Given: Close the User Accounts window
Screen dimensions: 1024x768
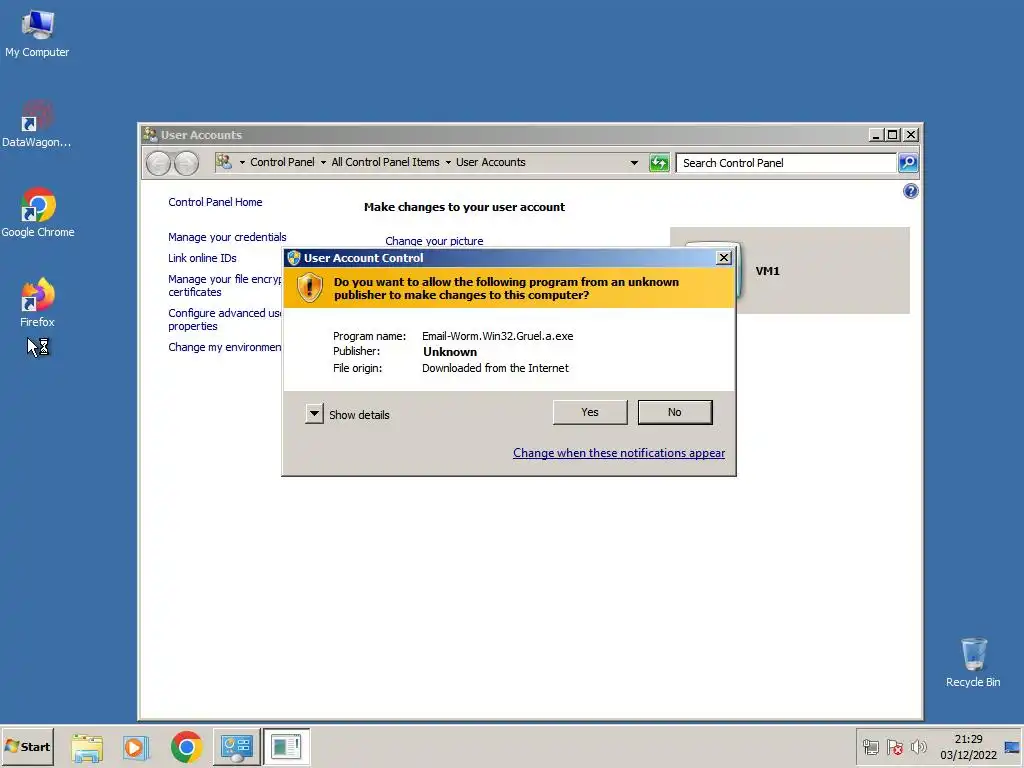Looking at the screenshot, I should tap(911, 135).
